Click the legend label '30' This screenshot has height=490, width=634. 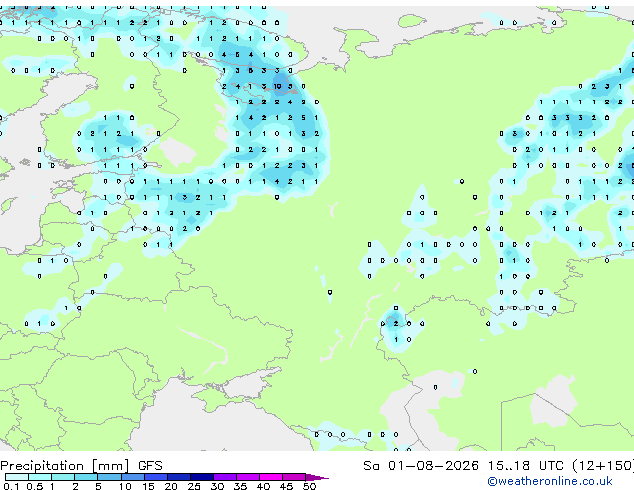pyautogui.click(x=217, y=486)
